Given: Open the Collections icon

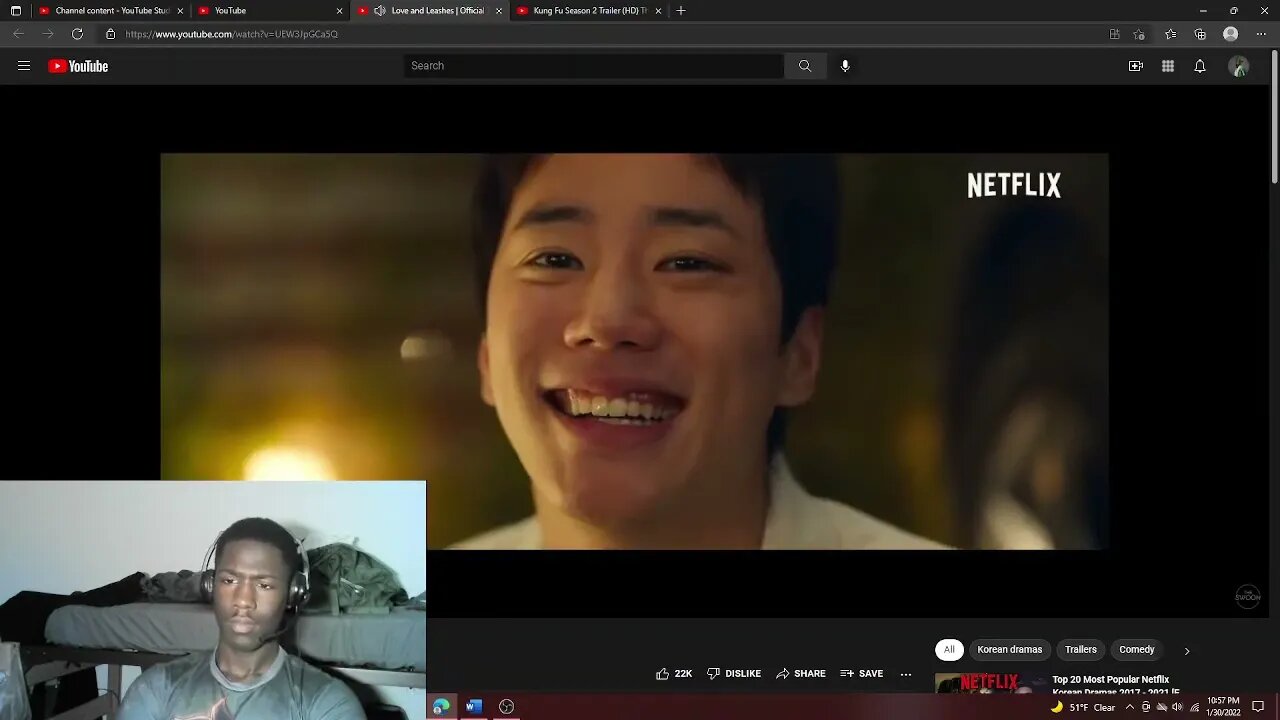Looking at the screenshot, I should tap(1201, 34).
